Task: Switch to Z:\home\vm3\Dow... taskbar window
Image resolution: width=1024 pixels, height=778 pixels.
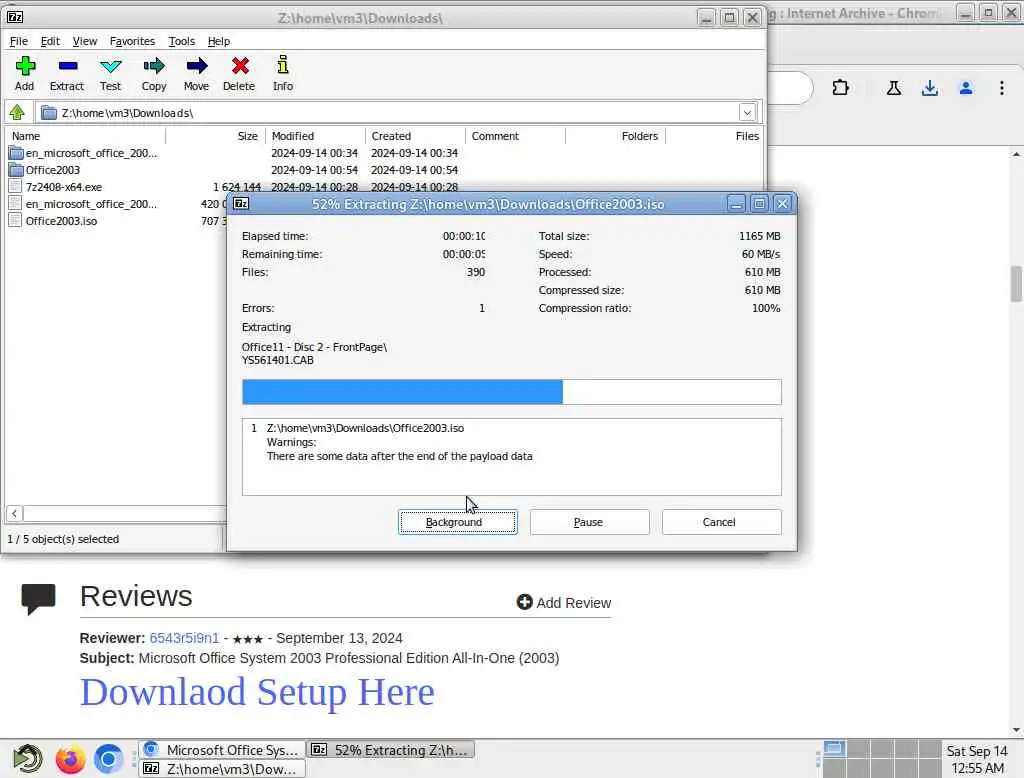Action: tap(223, 769)
